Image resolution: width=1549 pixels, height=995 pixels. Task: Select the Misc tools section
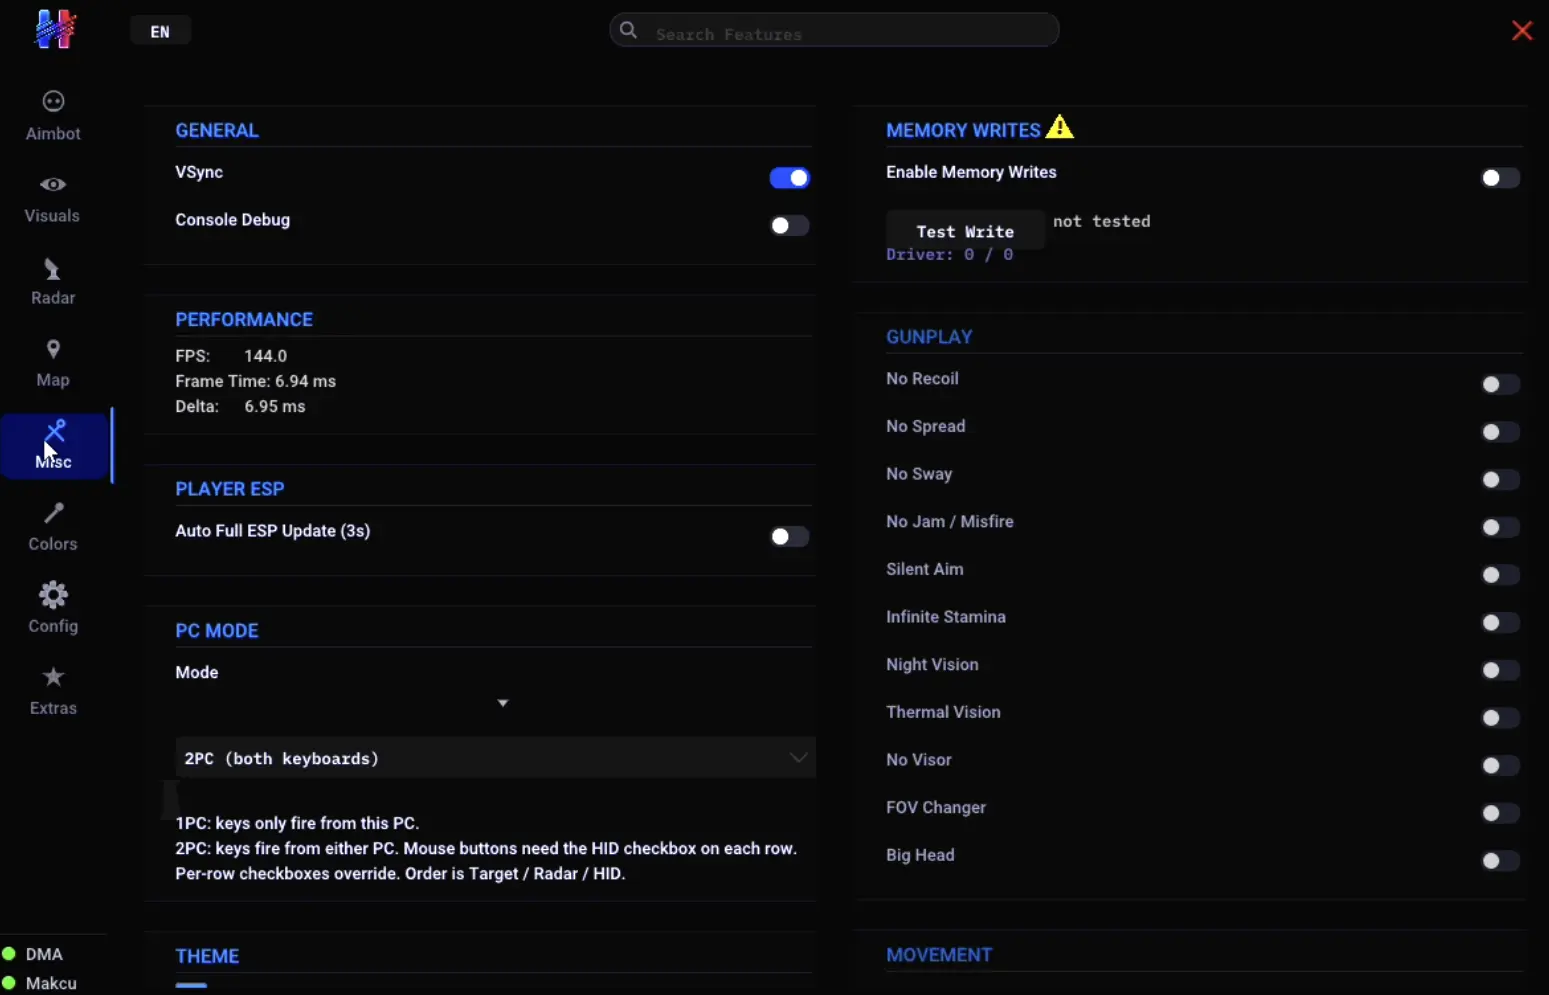(55, 445)
